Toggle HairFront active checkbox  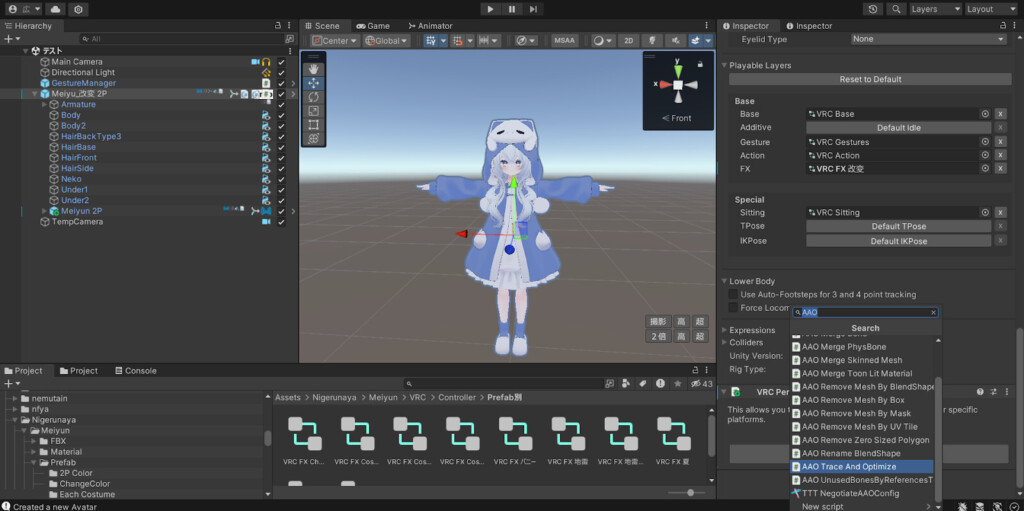tap(281, 157)
